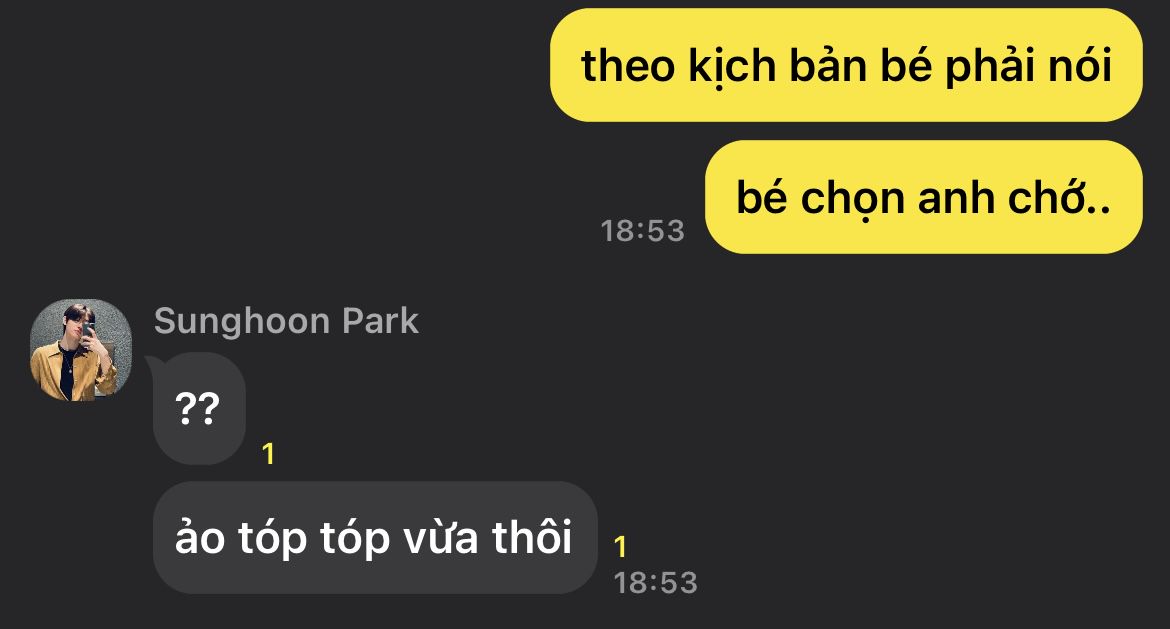Image resolution: width=1170 pixels, height=629 pixels.
Task: Click the 18:53 timestamp below the gray messages
Action: click(655, 583)
